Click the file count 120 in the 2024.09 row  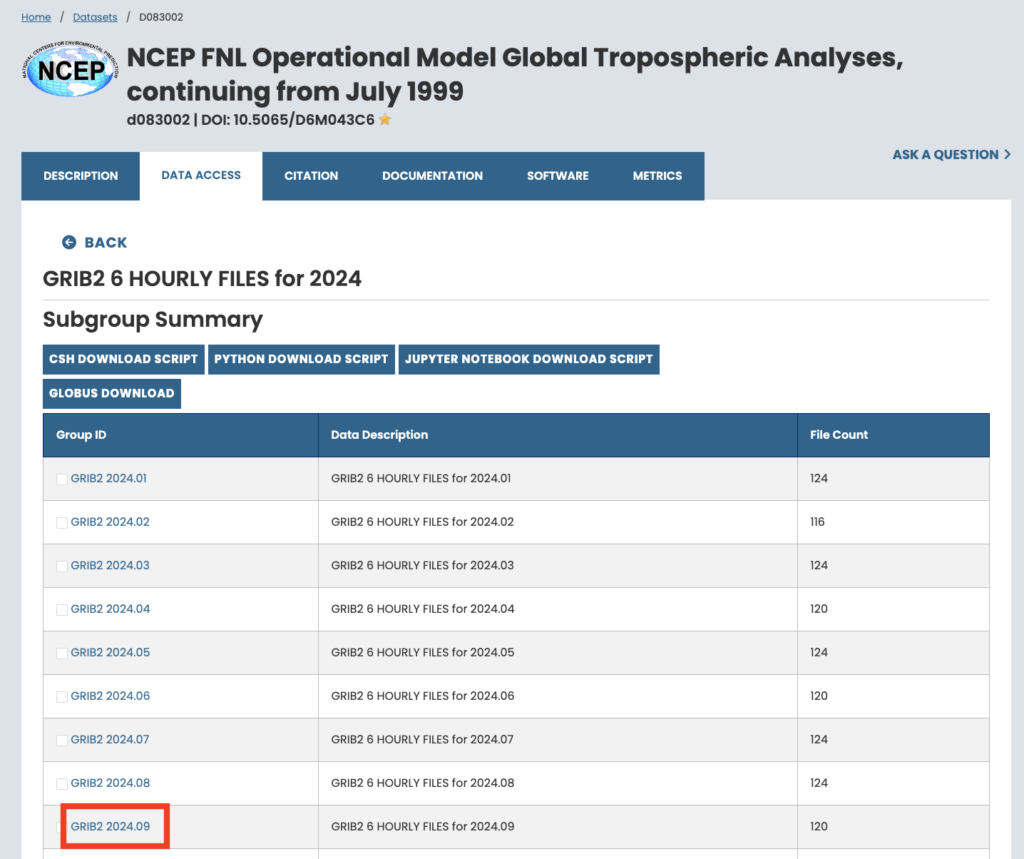[x=819, y=826]
